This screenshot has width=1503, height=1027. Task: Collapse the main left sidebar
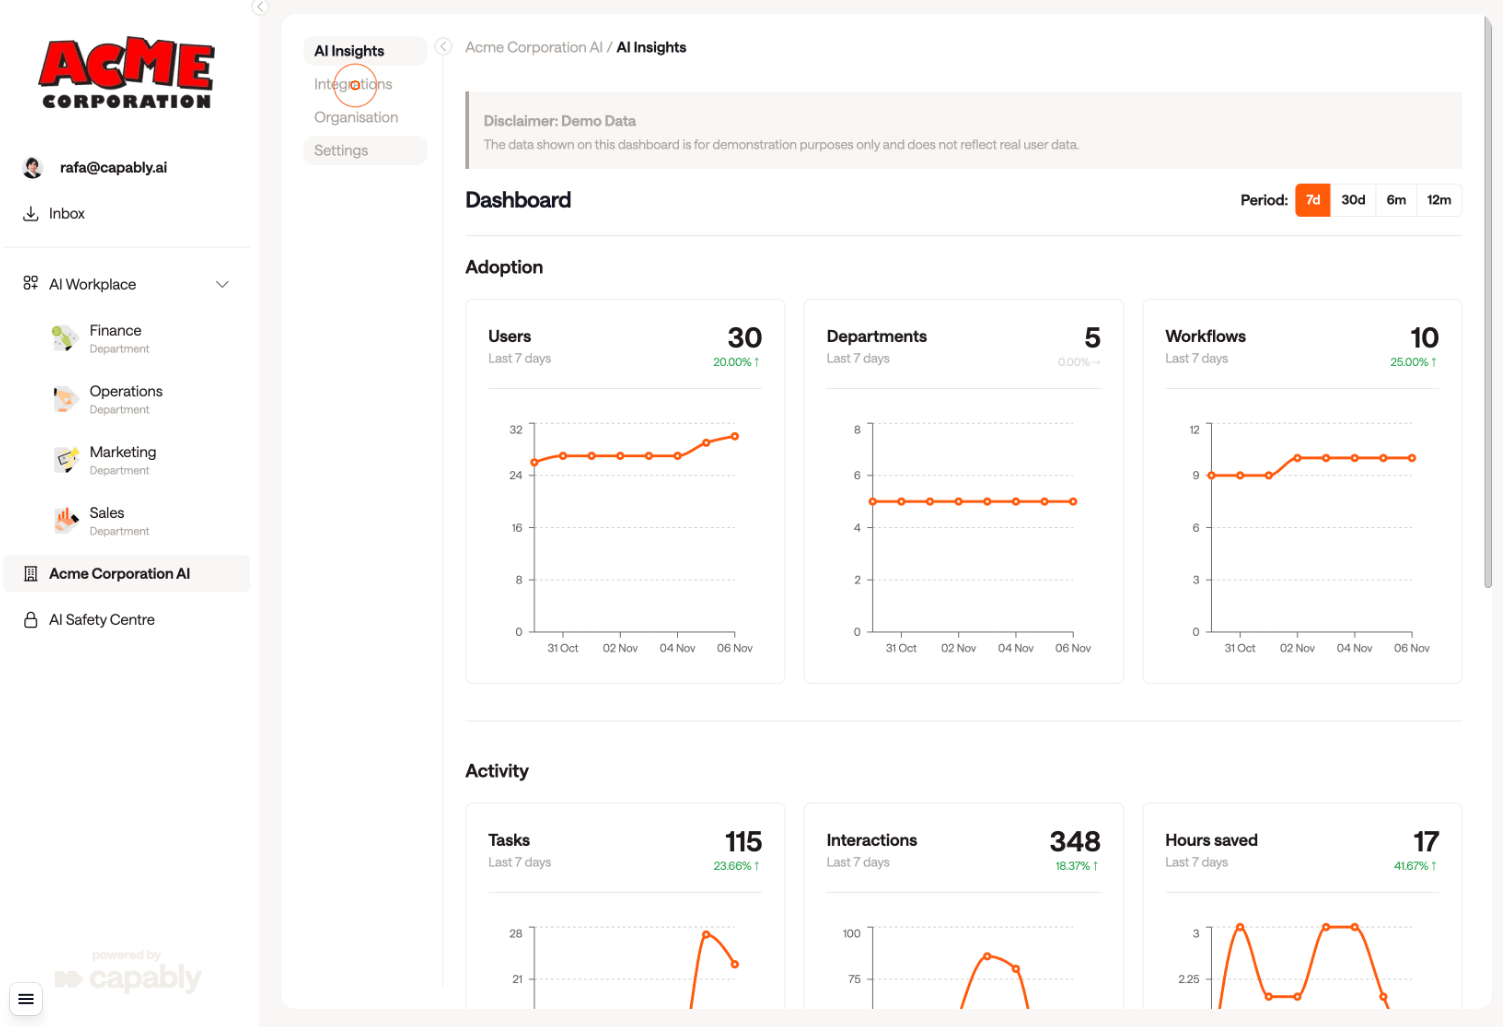coord(260,7)
